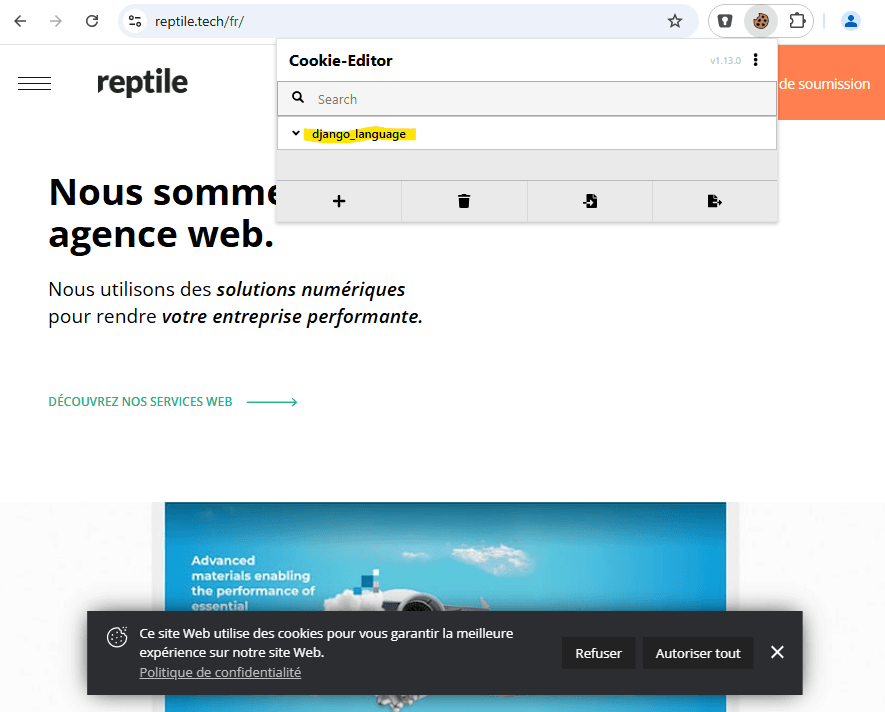Import cookies via the import icon
Image resolution: width=885 pixels, height=712 pixels.
coord(589,201)
